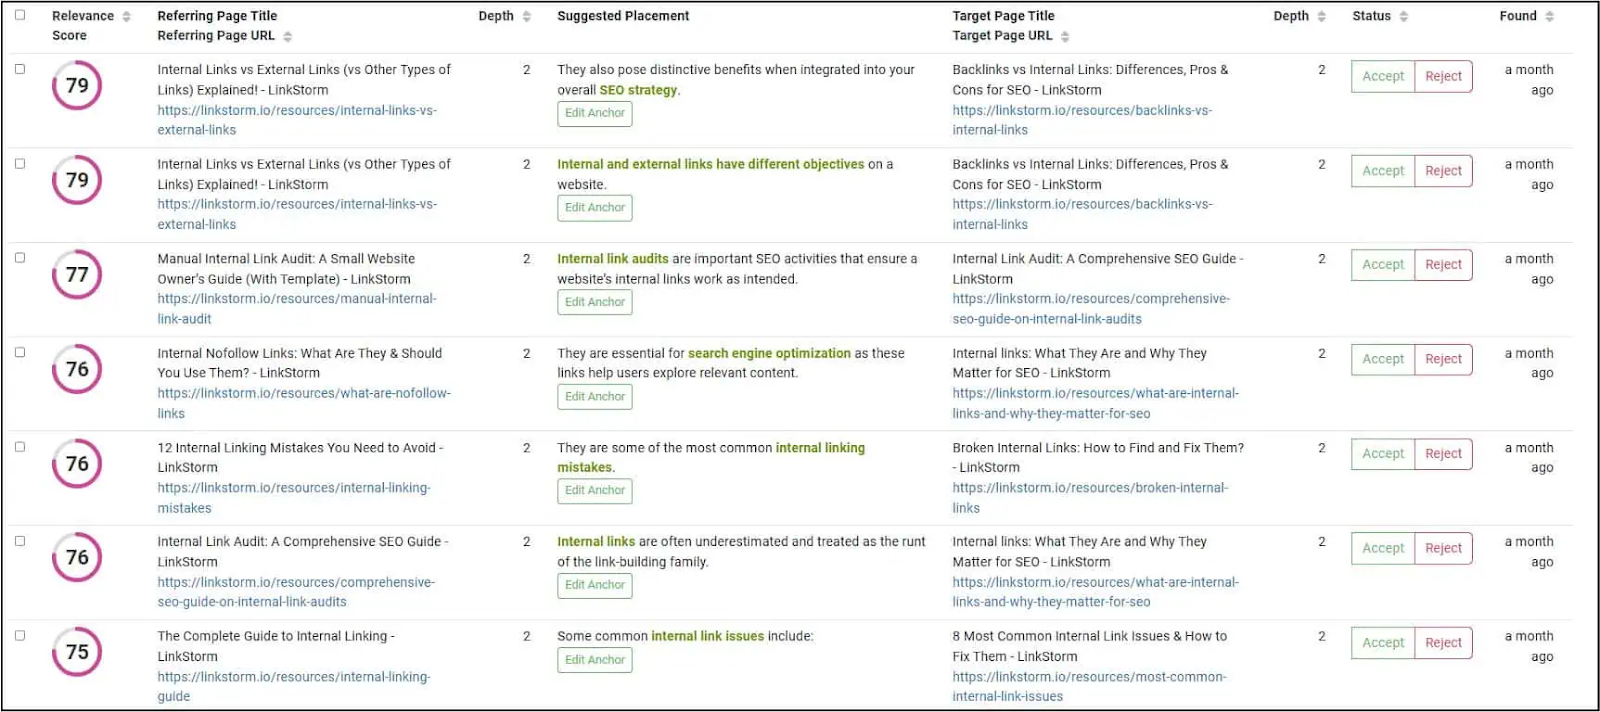Edit Anchor for 'runt of the link-building family' placement

(595, 585)
